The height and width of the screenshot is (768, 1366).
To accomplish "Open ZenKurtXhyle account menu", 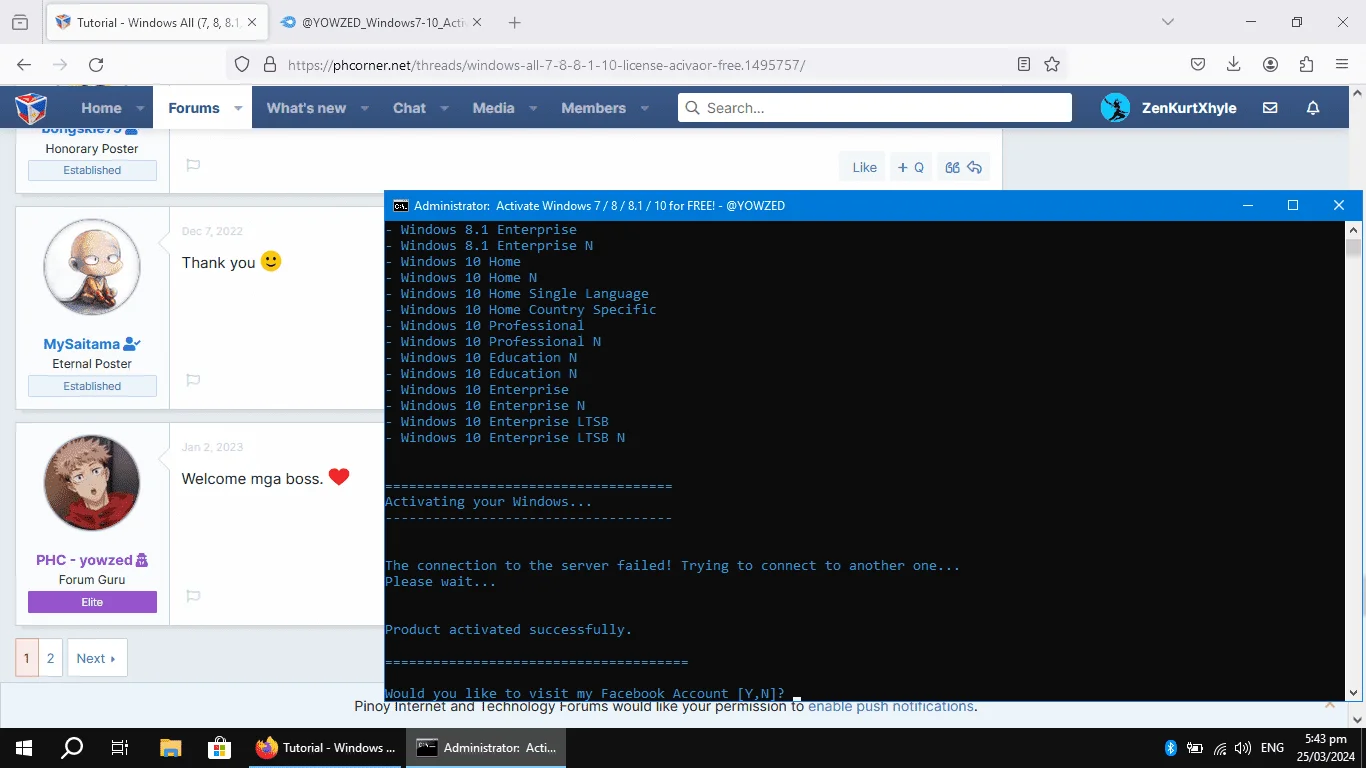I will (x=1168, y=108).
